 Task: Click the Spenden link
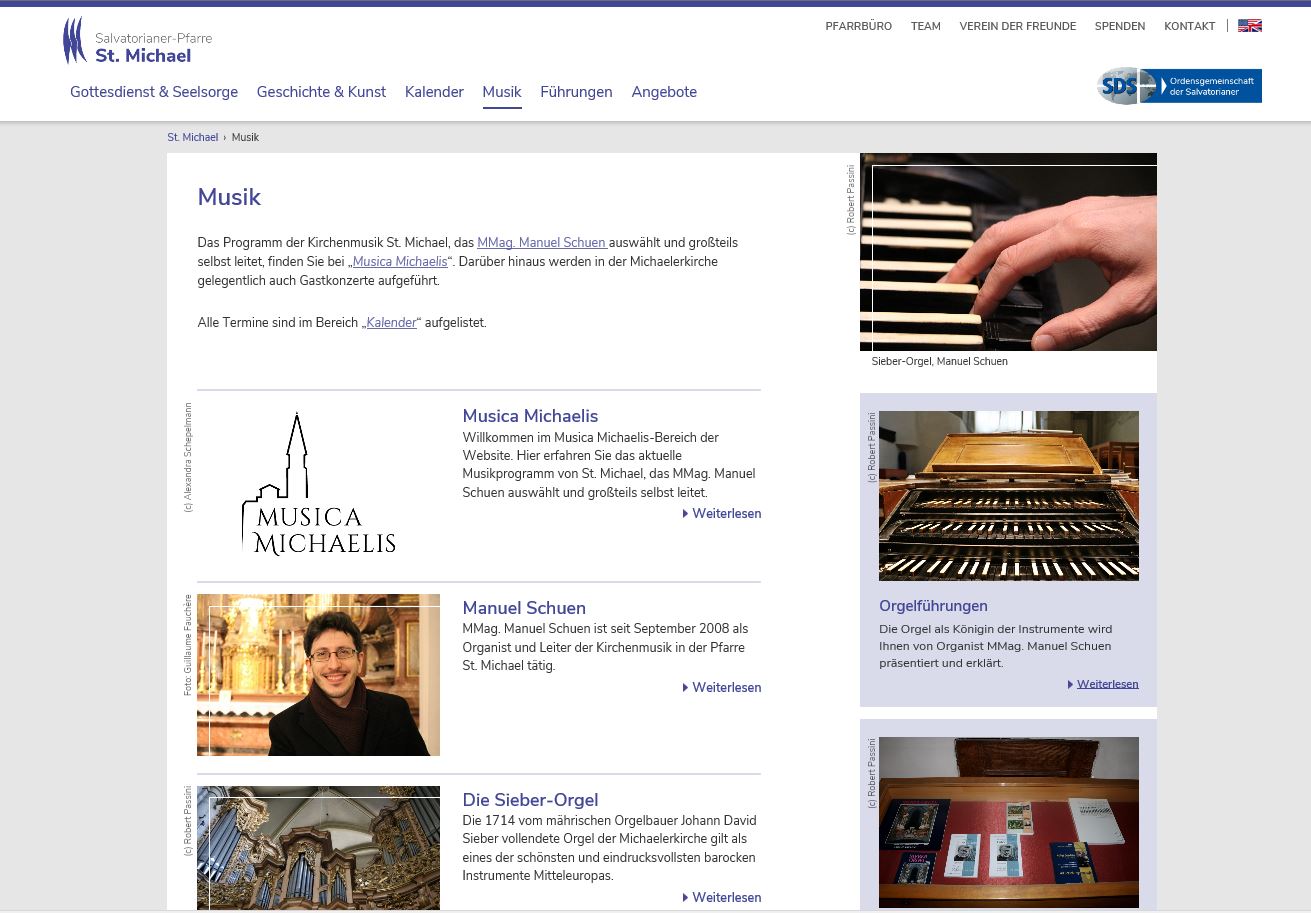(x=1119, y=26)
